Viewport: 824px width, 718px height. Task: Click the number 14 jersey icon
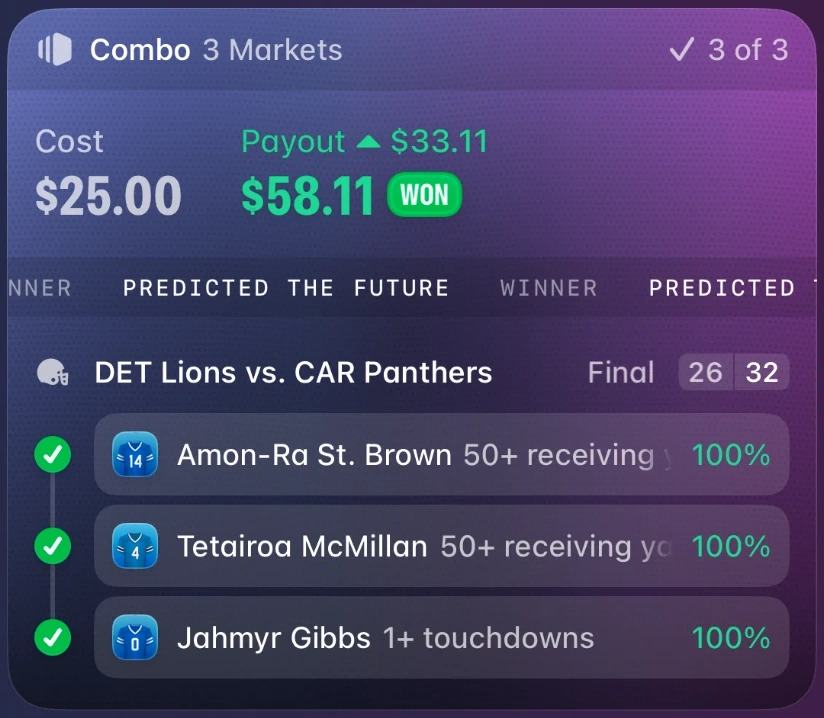point(135,454)
